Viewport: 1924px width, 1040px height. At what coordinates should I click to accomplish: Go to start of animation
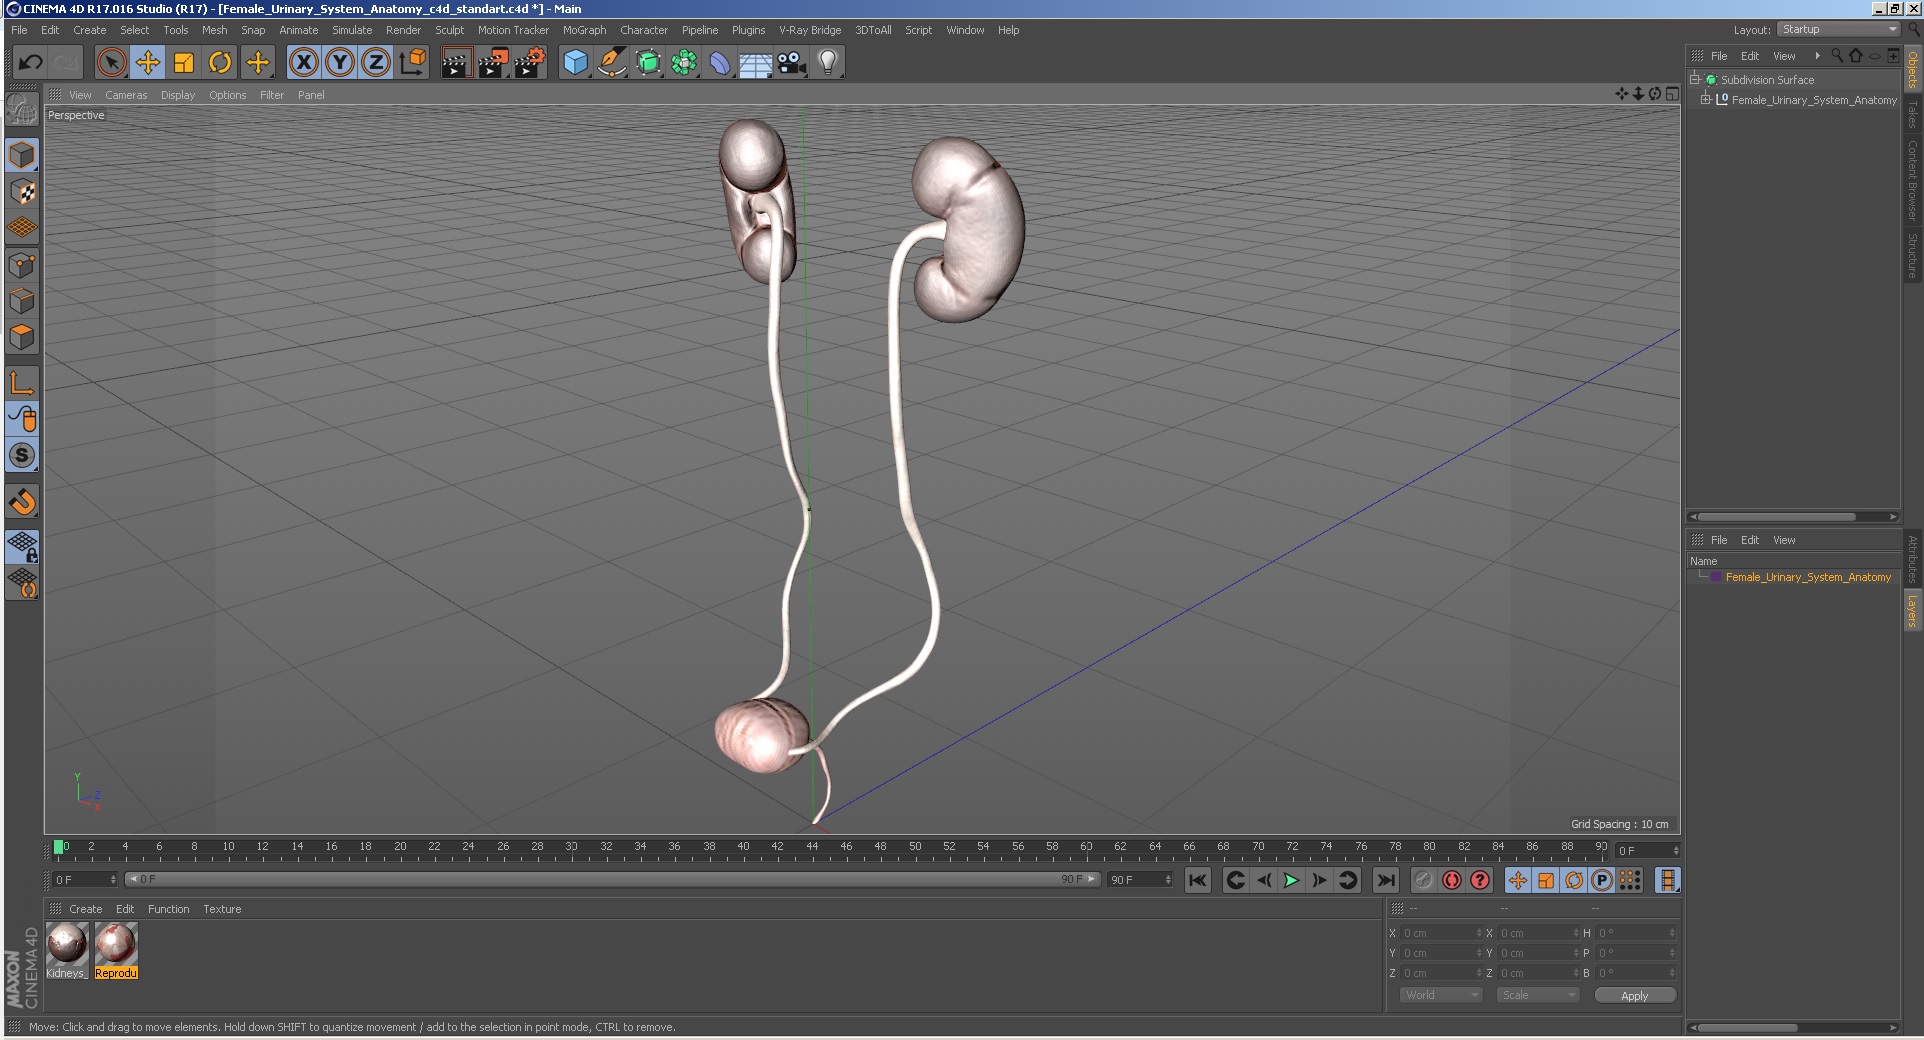(x=1197, y=880)
